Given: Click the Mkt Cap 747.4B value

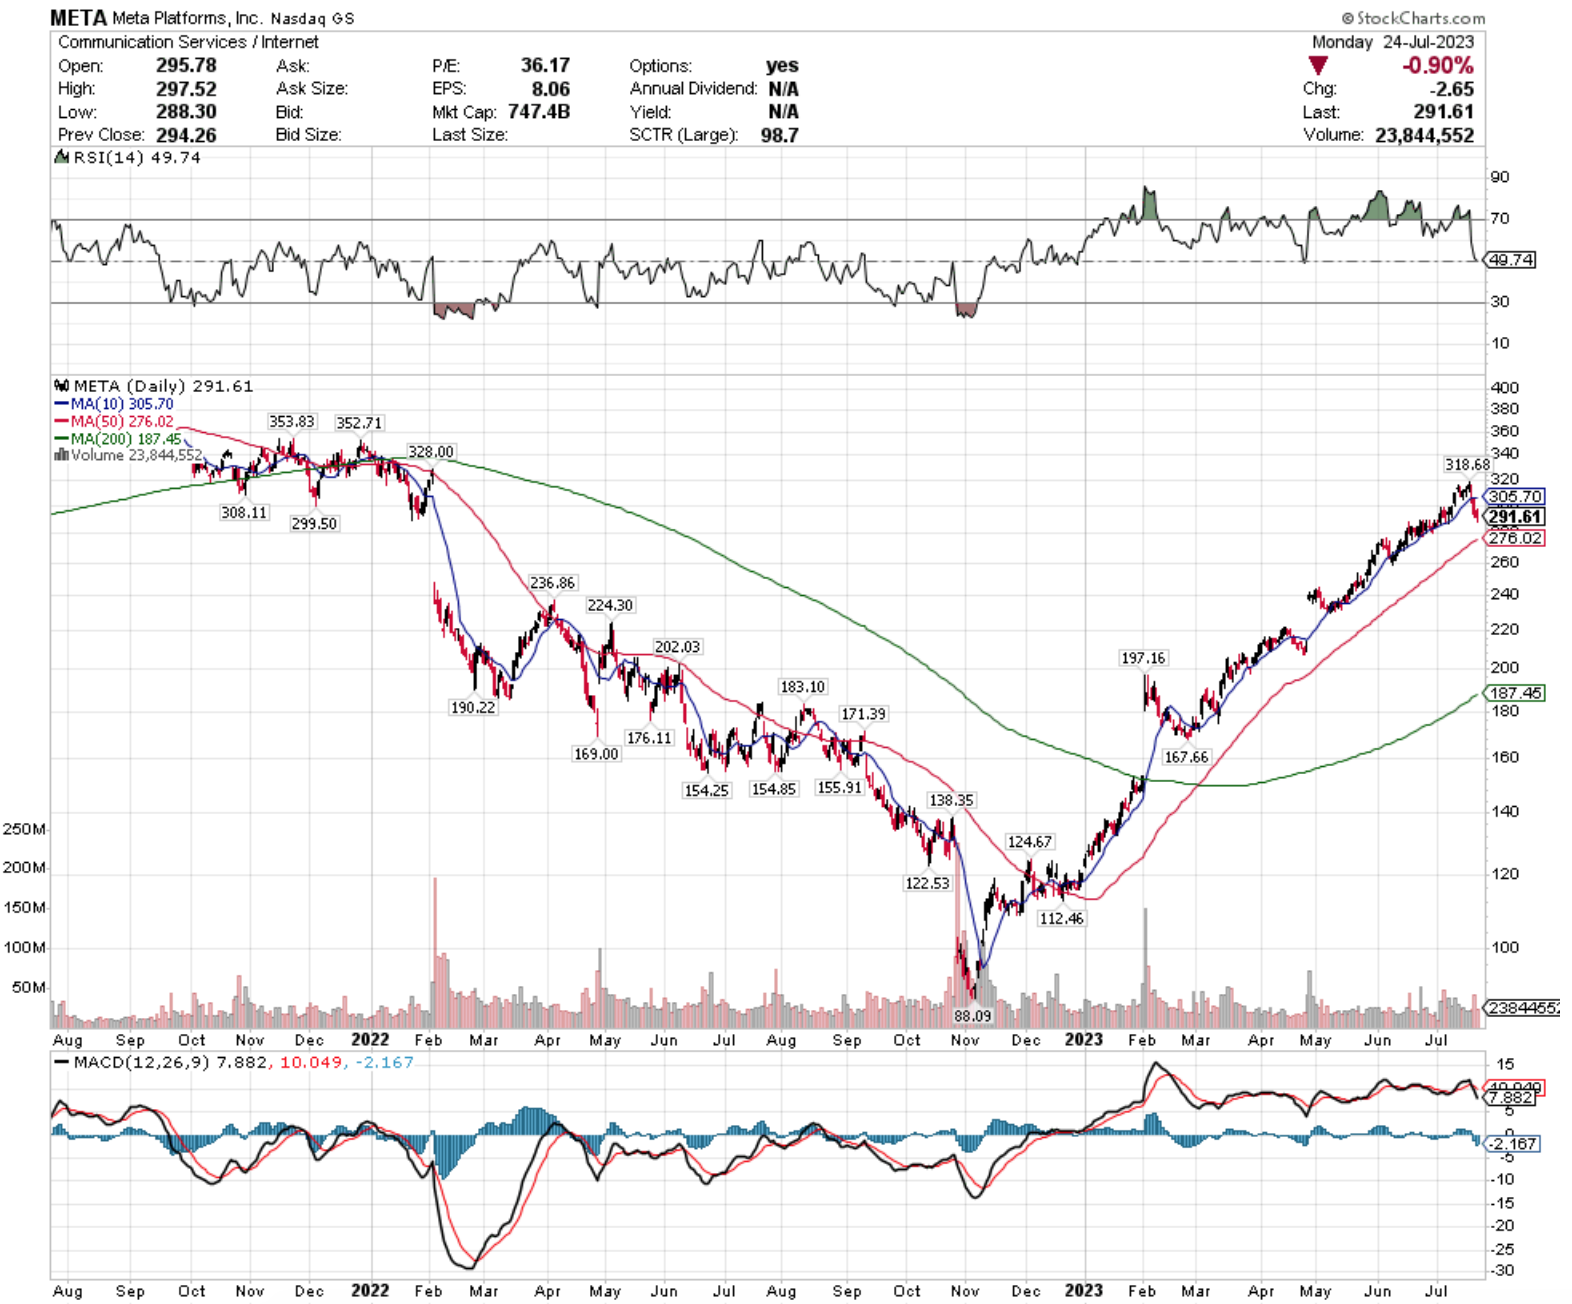Looking at the screenshot, I should 539,112.
